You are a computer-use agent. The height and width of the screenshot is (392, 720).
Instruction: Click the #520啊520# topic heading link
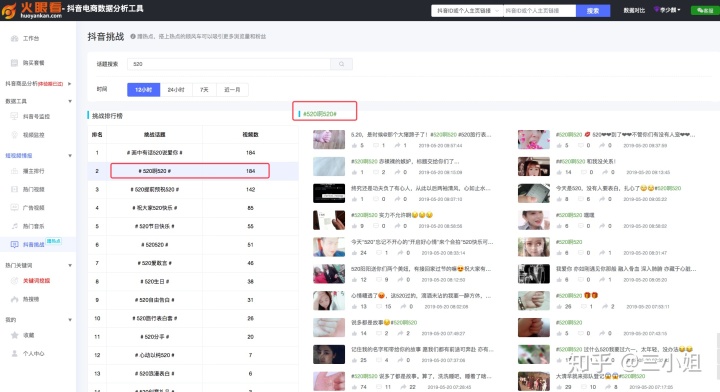320,113
